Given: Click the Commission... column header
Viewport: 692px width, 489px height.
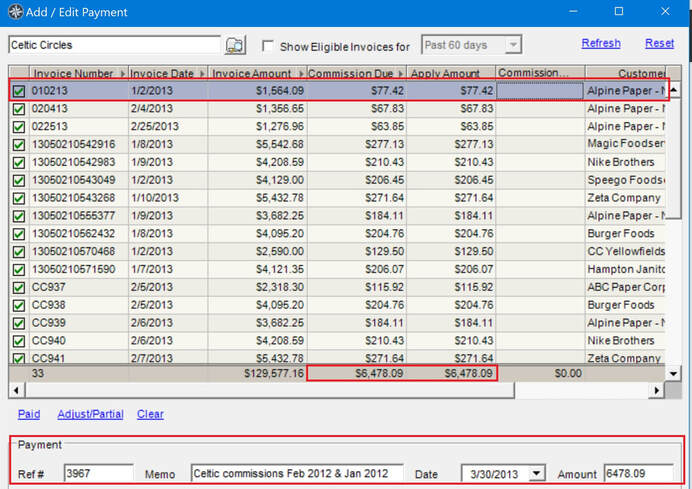Looking at the screenshot, I should tap(541, 73).
